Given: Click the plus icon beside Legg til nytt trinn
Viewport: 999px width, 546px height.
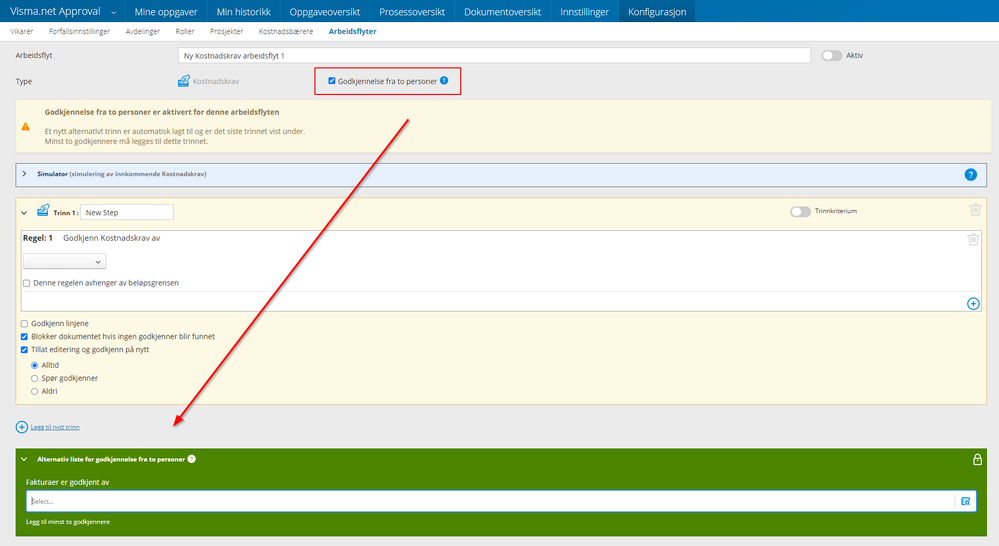Looking at the screenshot, I should click(22, 427).
